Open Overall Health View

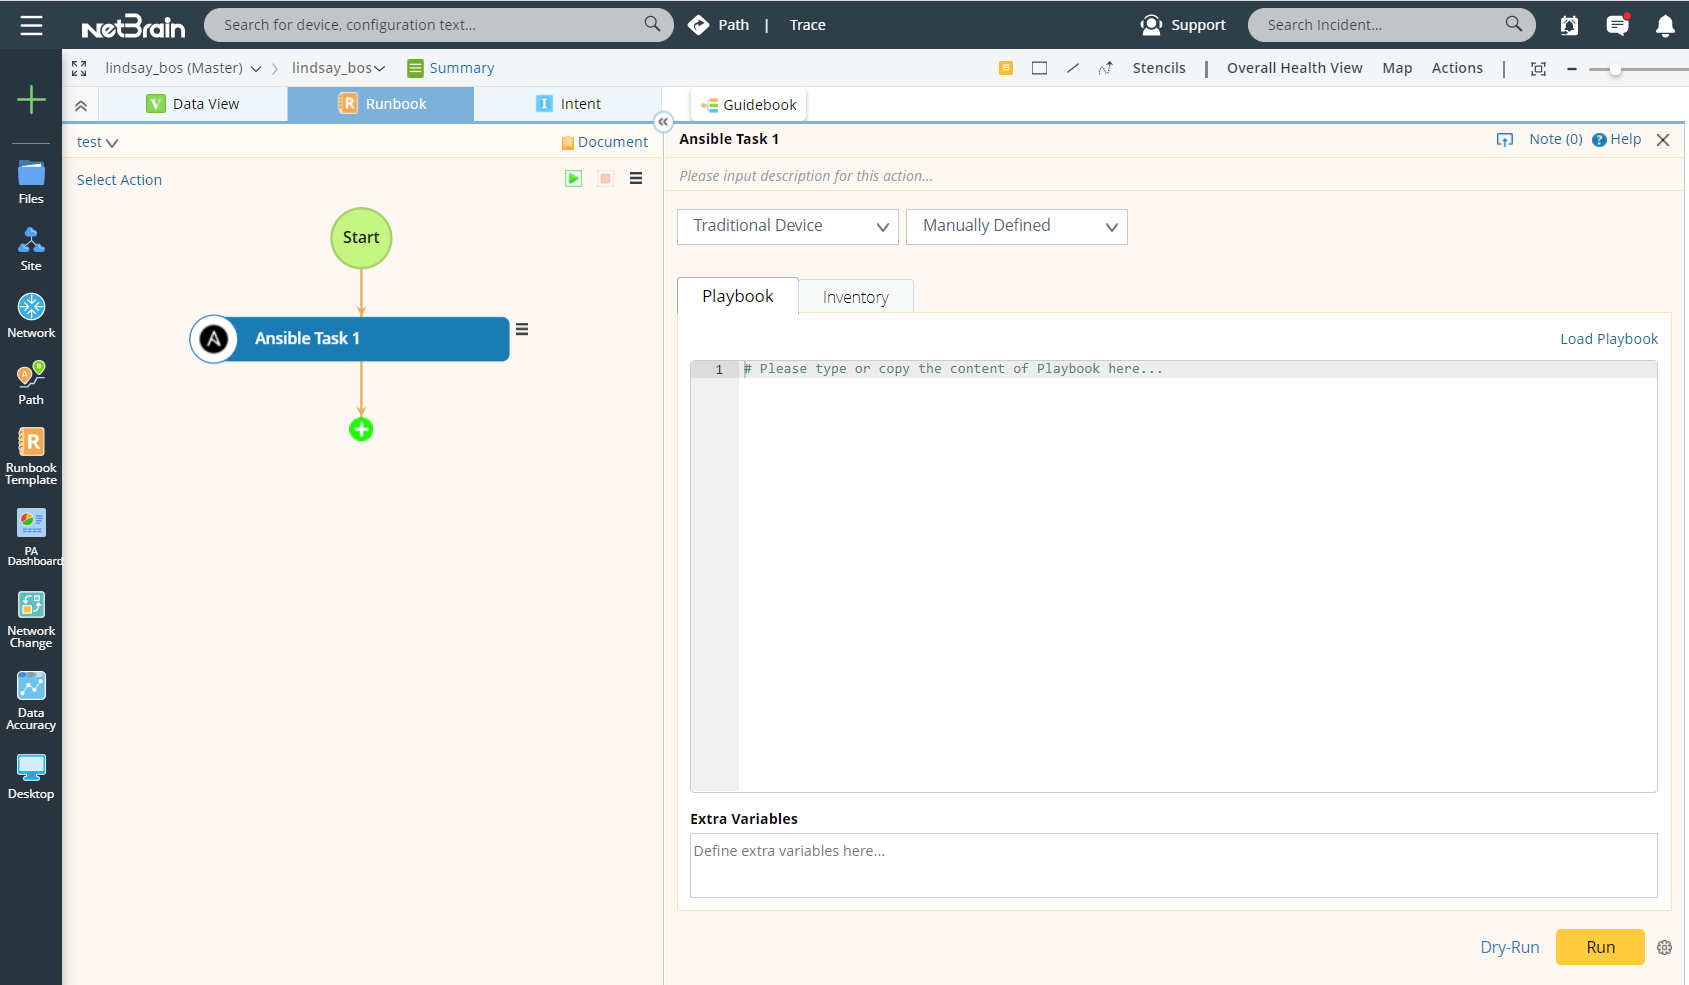tap(1295, 68)
